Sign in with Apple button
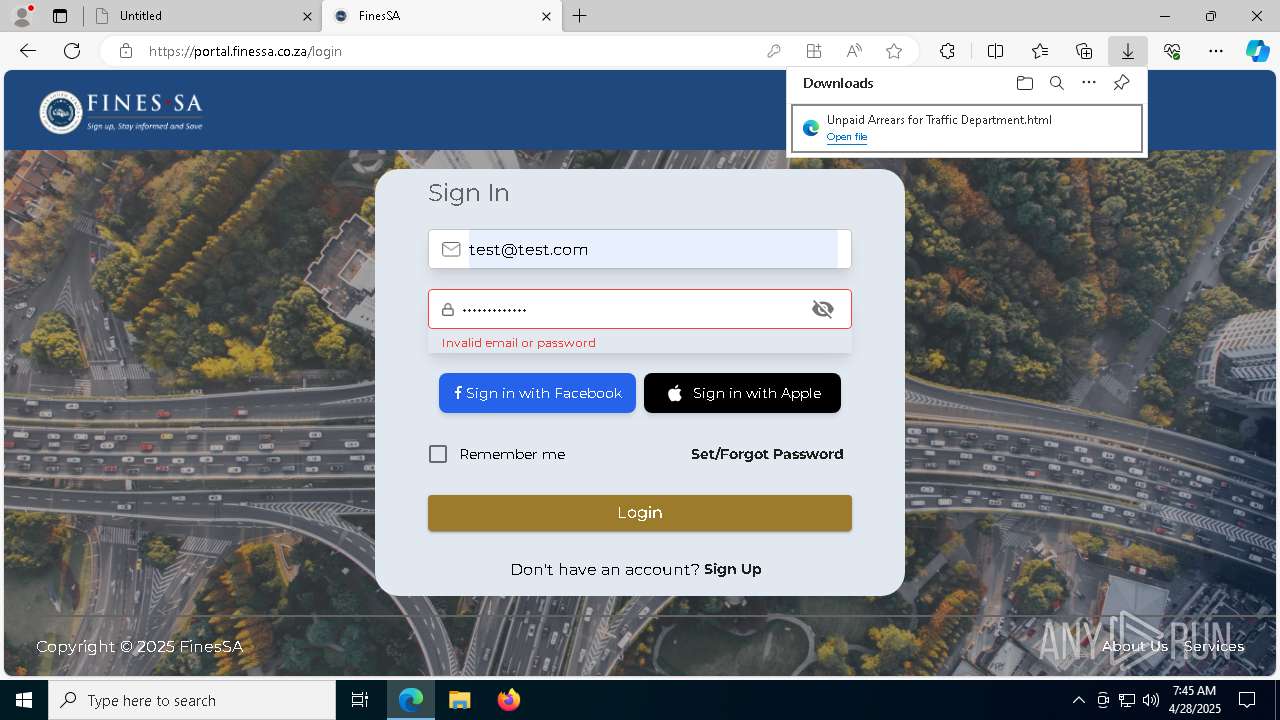 [x=742, y=393]
